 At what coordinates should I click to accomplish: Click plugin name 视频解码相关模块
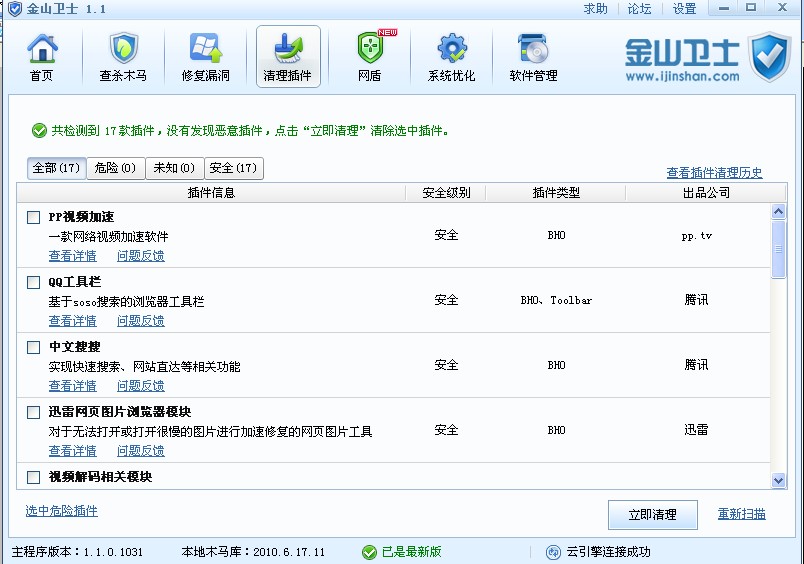click(x=100, y=477)
